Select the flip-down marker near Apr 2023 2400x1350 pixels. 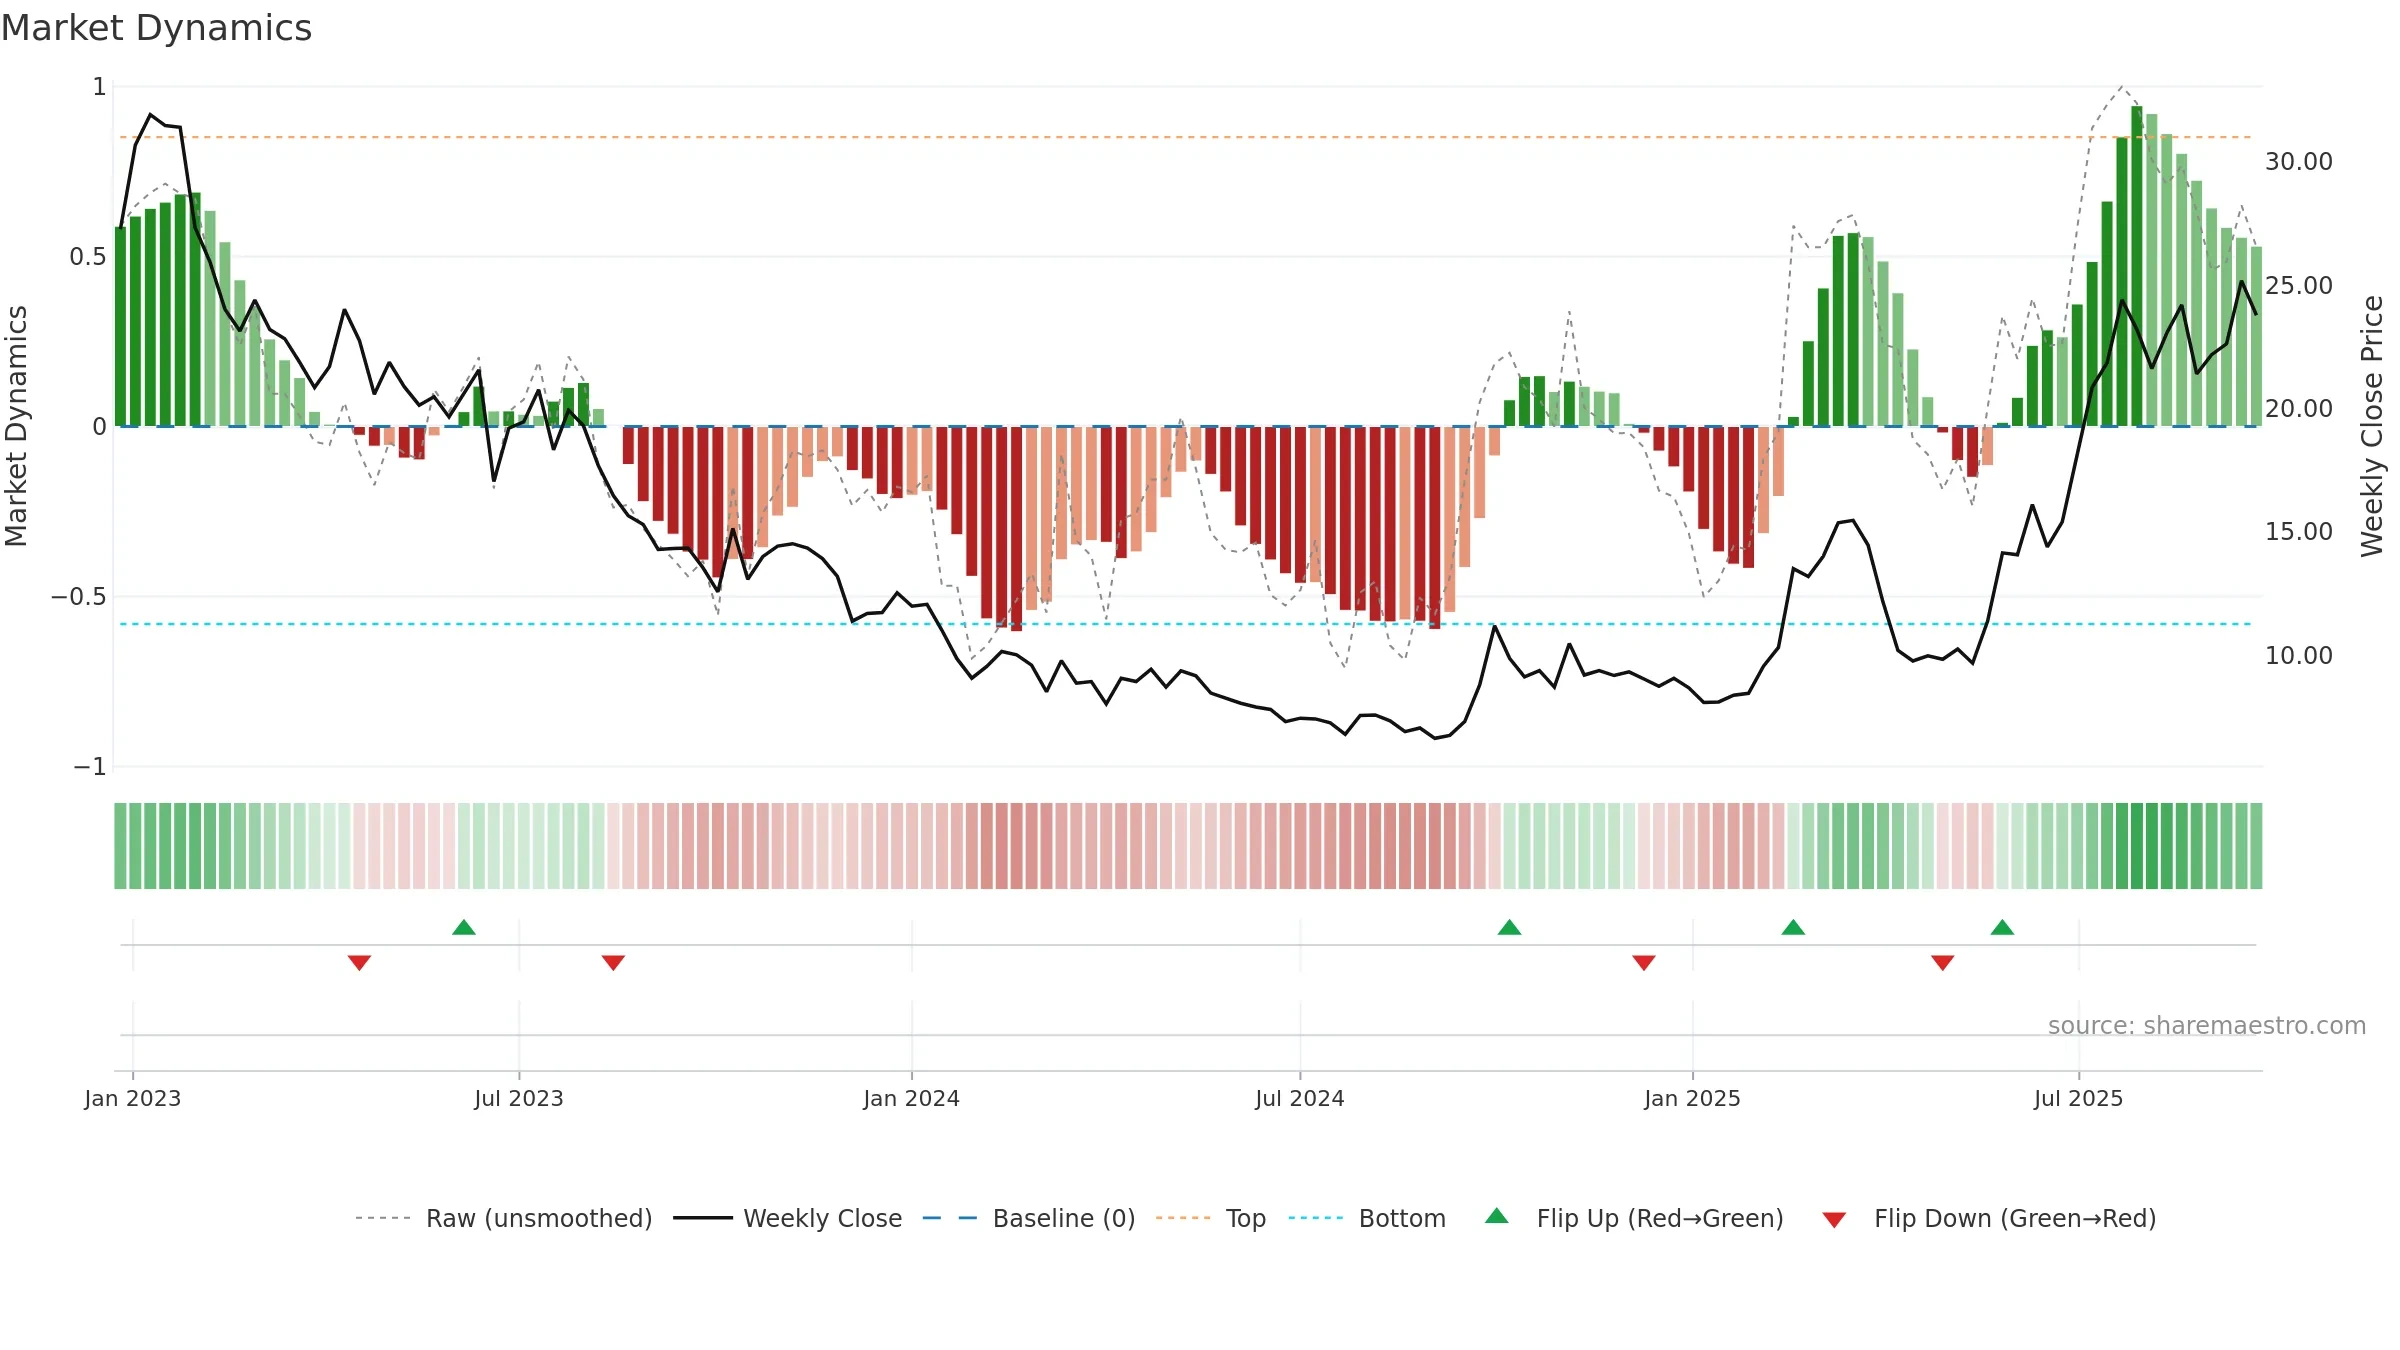[x=359, y=963]
